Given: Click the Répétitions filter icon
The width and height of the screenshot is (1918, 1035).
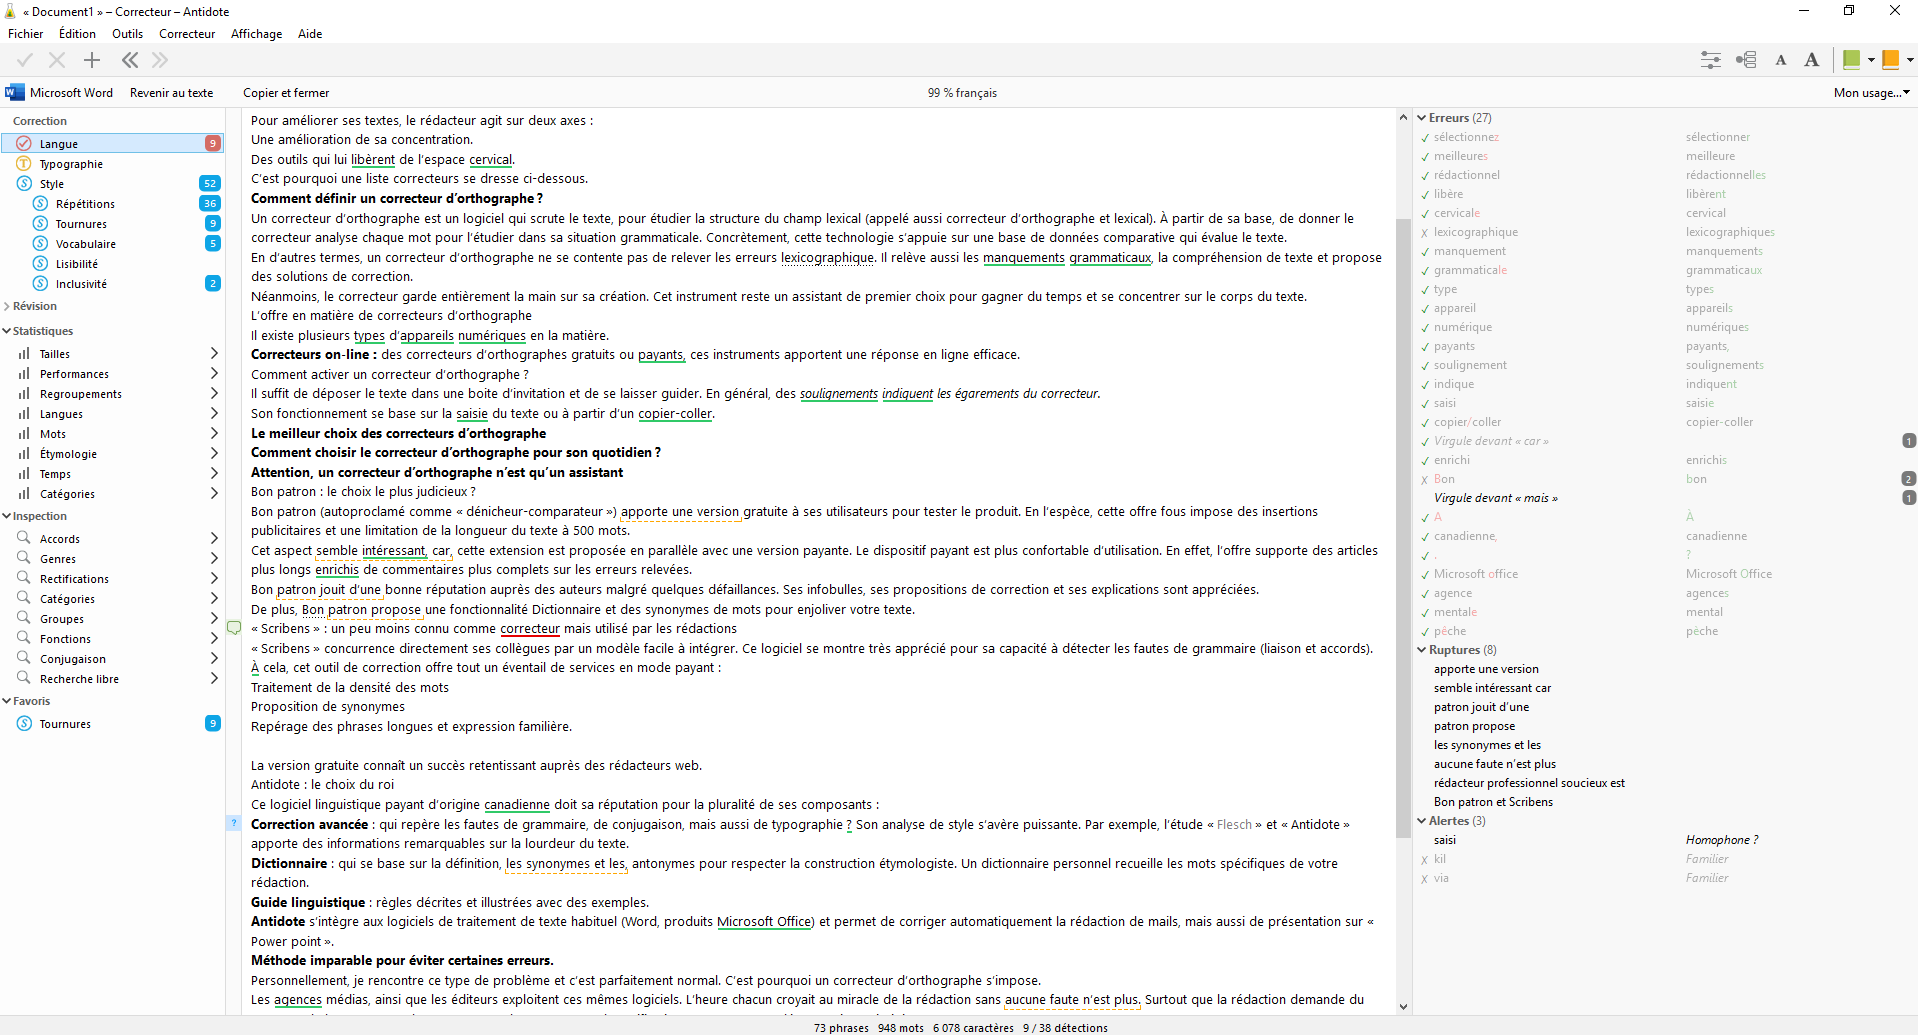Looking at the screenshot, I should (40, 203).
